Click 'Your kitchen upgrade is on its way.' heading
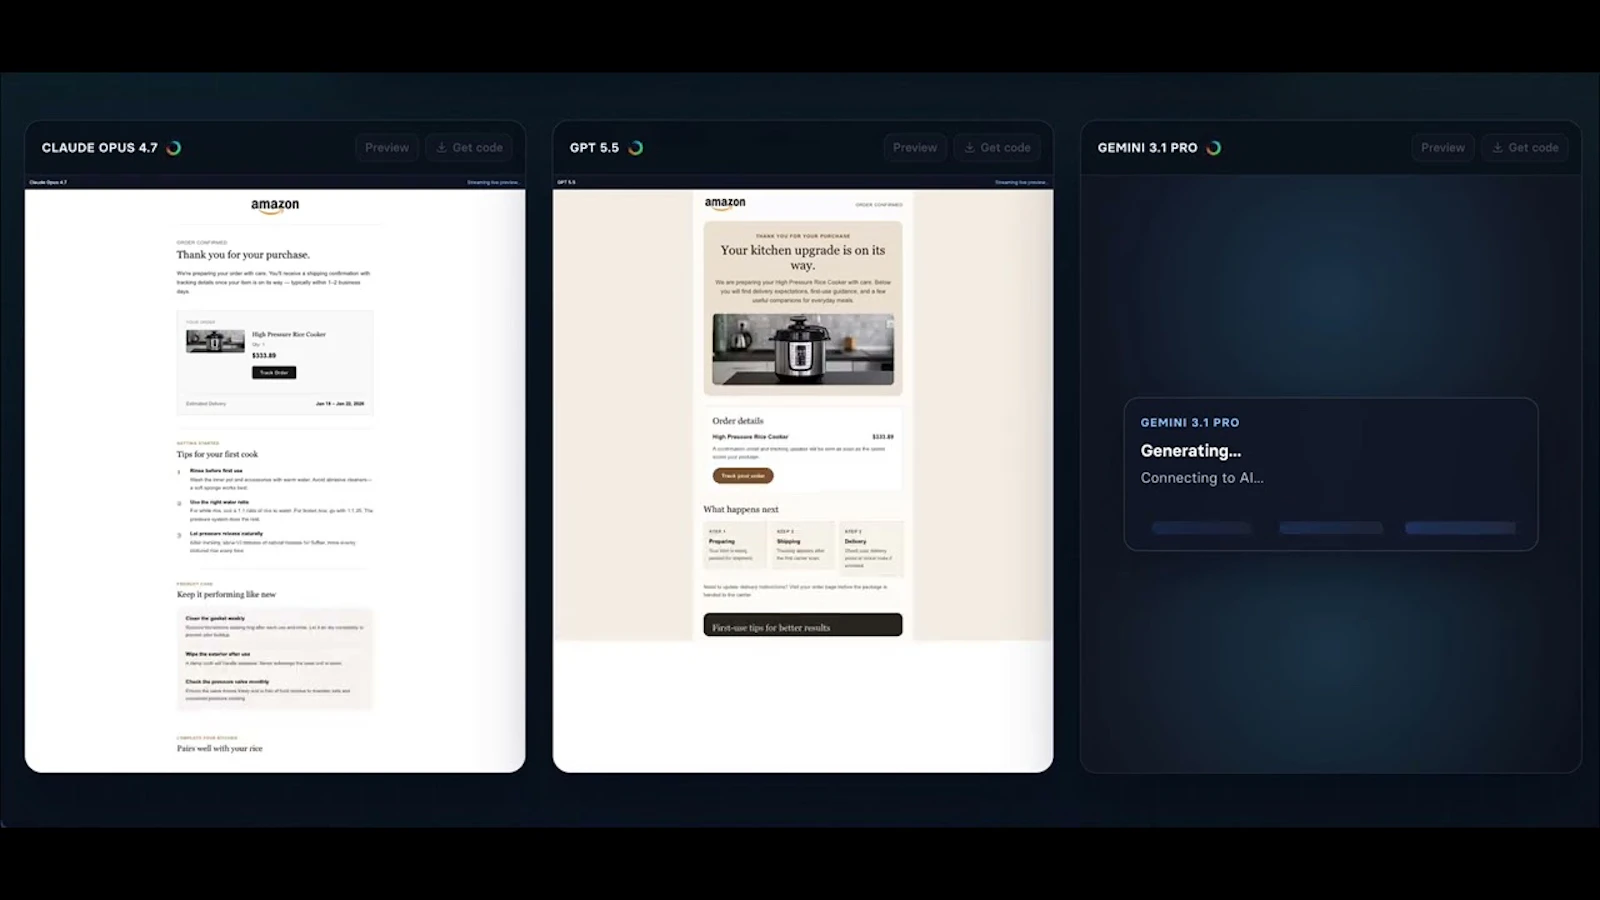The width and height of the screenshot is (1600, 900). [x=803, y=257]
